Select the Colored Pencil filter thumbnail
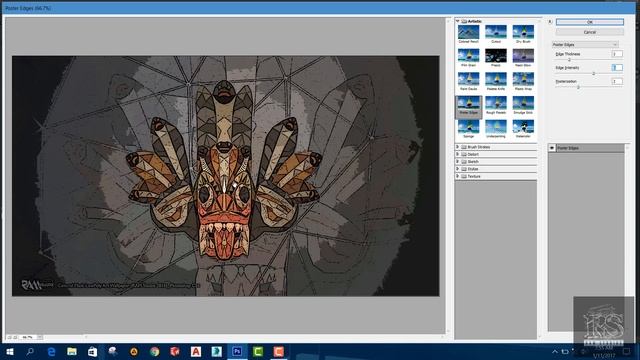The image size is (640, 360). click(468, 32)
